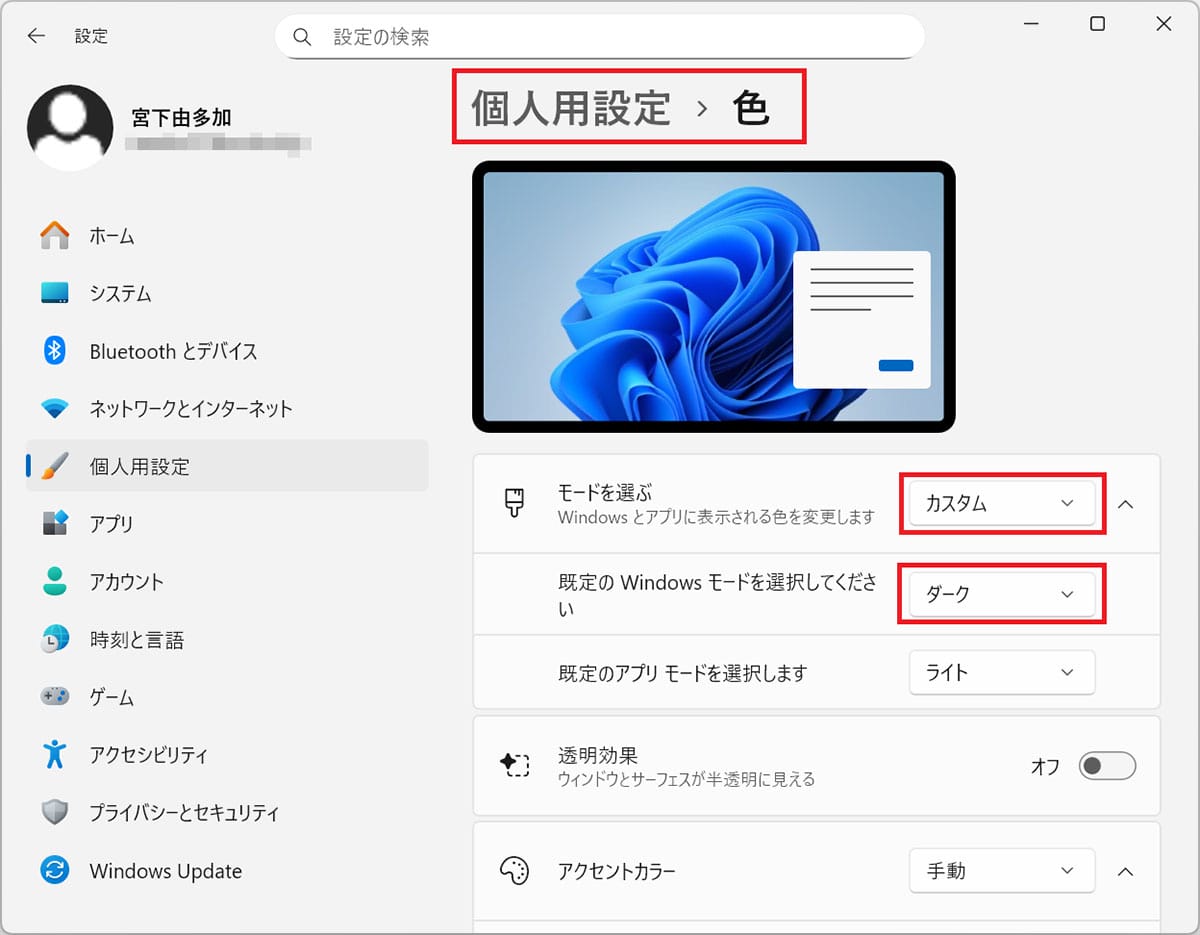
Task: Change the アクセントカラー dropdown from 手動
Action: tap(1001, 871)
